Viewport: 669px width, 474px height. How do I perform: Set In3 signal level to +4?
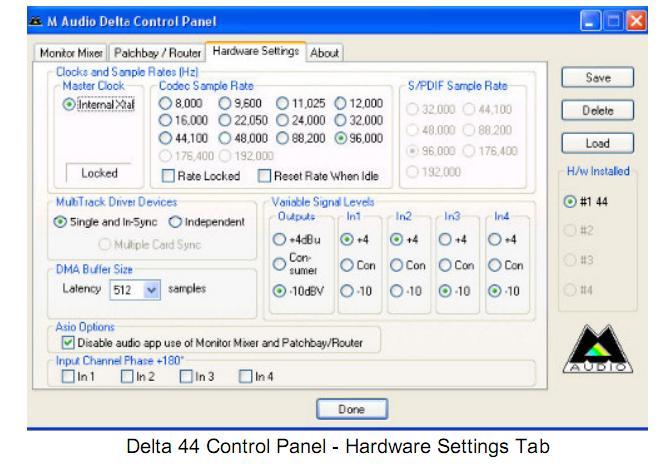tap(444, 238)
